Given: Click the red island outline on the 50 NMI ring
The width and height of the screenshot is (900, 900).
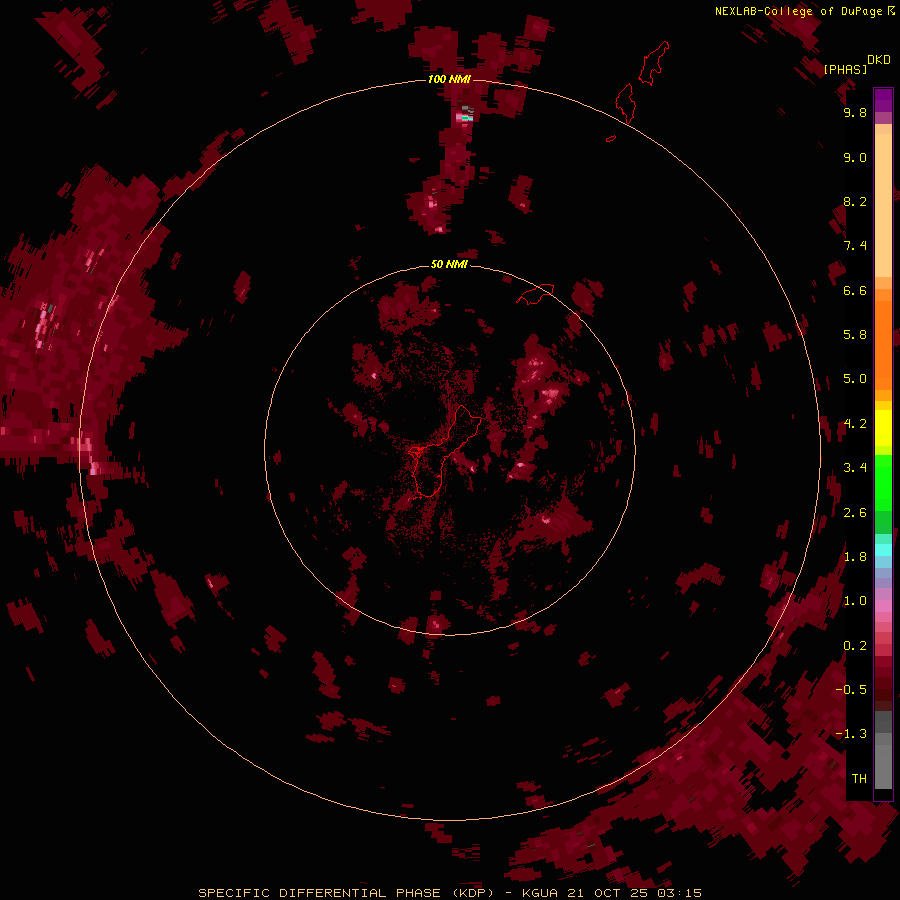Looking at the screenshot, I should 535,294.
